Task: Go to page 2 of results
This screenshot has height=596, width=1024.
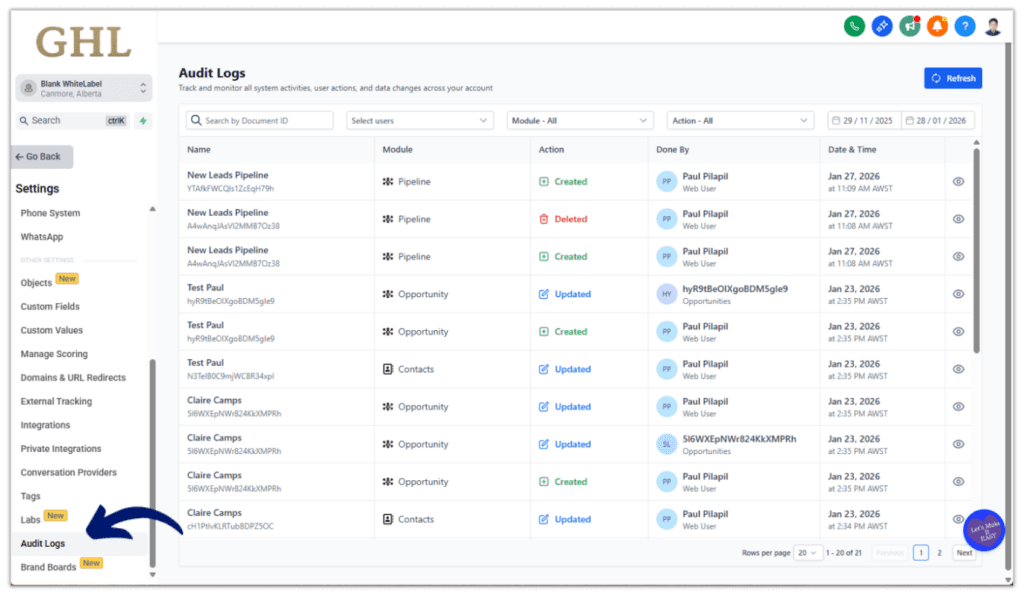Action: coord(939,552)
